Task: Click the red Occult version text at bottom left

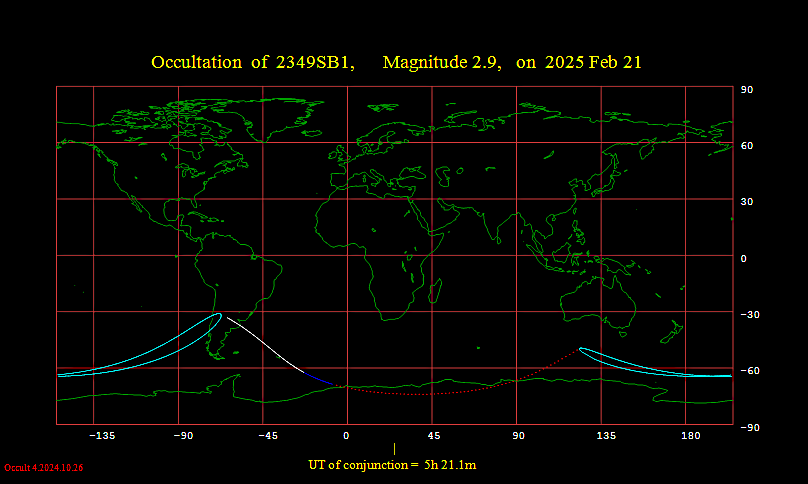Action: (43, 467)
